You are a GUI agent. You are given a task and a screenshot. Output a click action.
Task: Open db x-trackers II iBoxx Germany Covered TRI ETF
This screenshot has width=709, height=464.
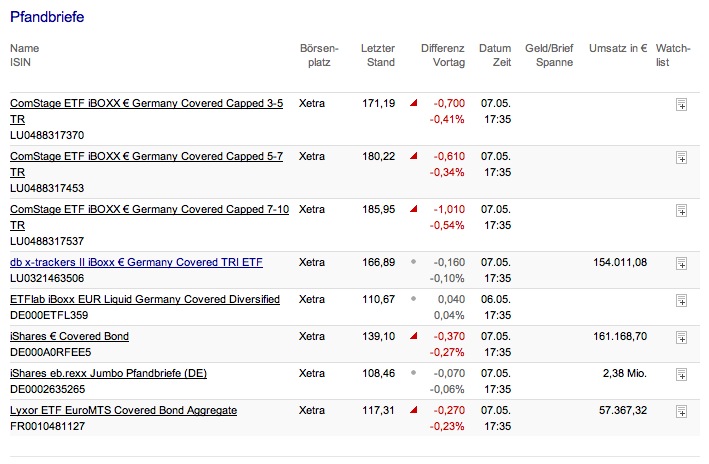[x=136, y=262]
